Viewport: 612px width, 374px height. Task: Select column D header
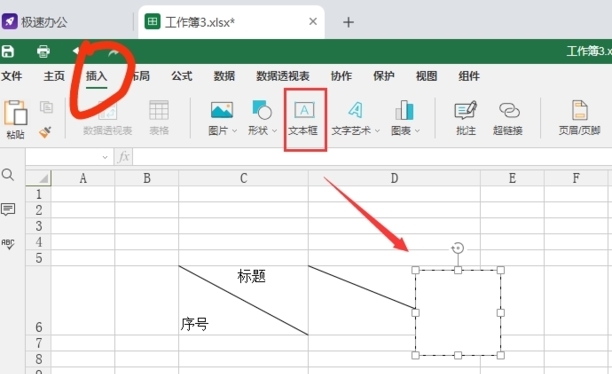click(395, 178)
